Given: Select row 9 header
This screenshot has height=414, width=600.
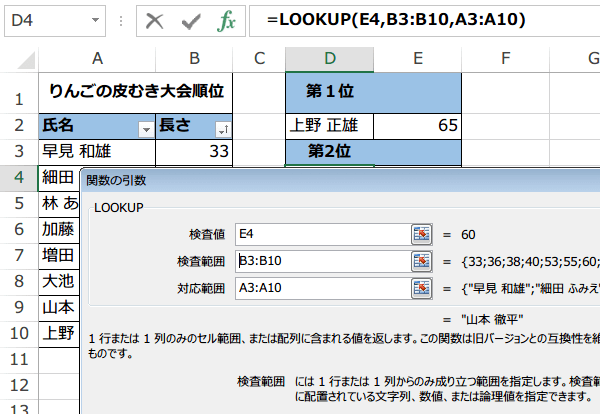Looking at the screenshot, I should [x=19, y=308].
